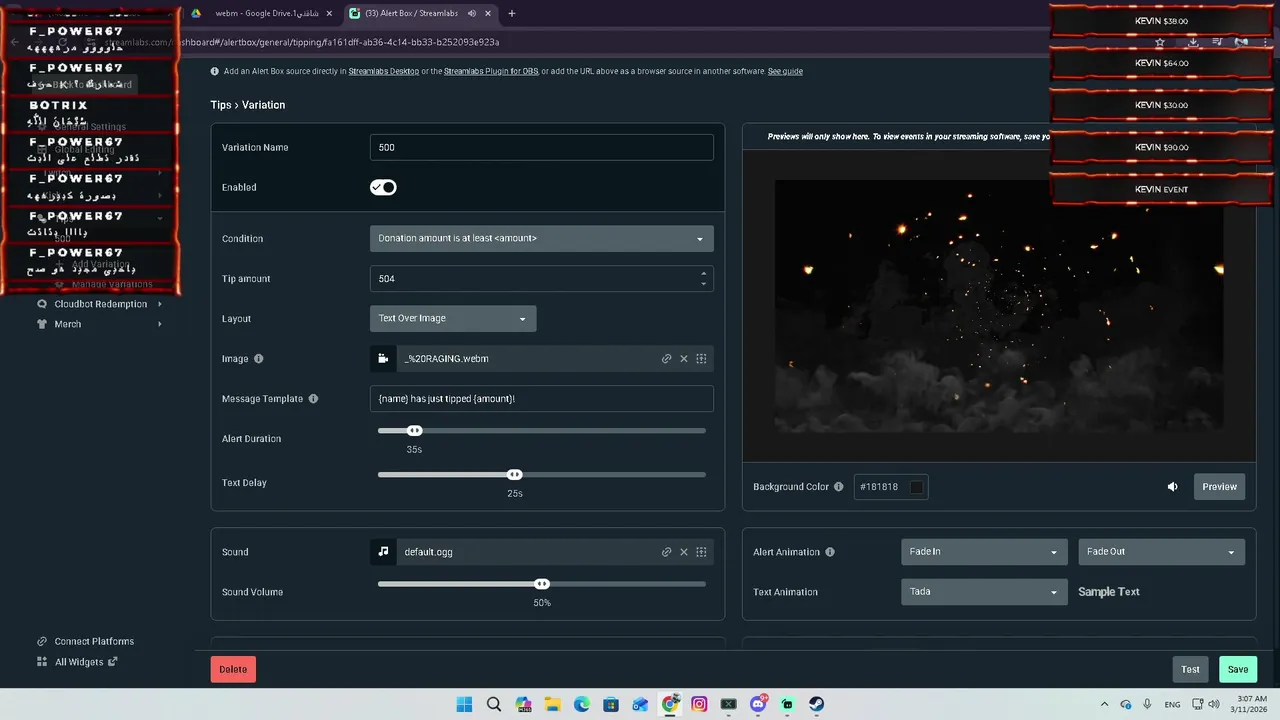This screenshot has height=720, width=1280.
Task: Open a new browser tab
Action: pos(511,13)
